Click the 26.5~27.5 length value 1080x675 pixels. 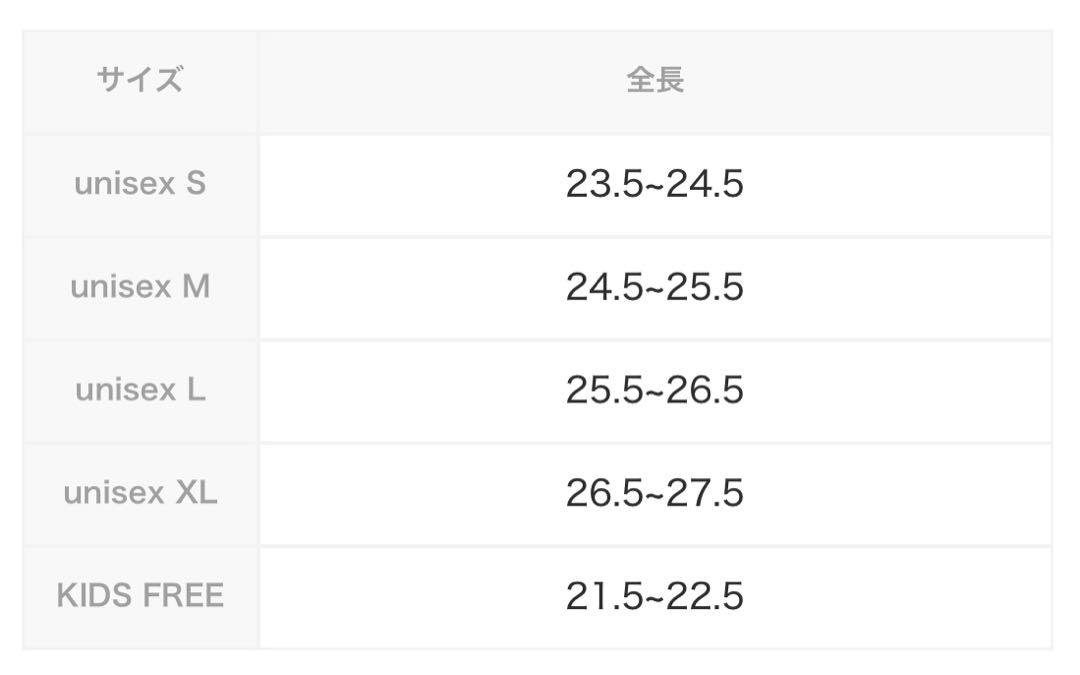(655, 492)
